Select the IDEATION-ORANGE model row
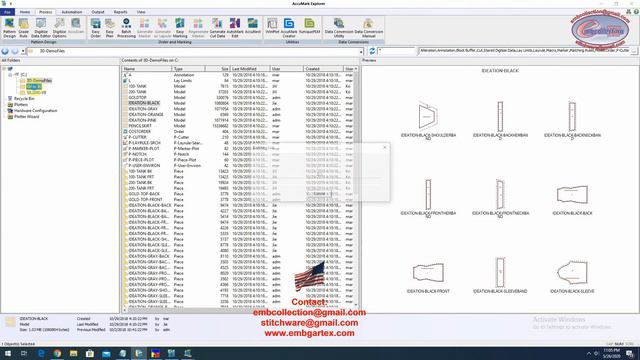The image size is (640, 360). [239, 115]
